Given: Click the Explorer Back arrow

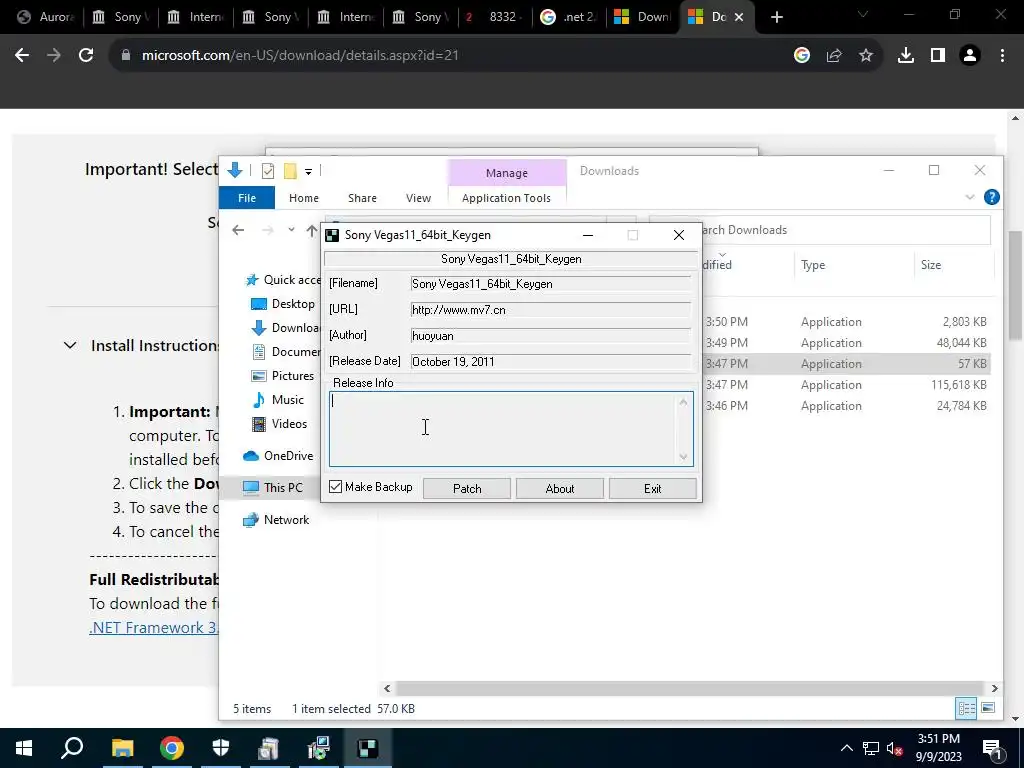Looking at the screenshot, I should pyautogui.click(x=238, y=230).
